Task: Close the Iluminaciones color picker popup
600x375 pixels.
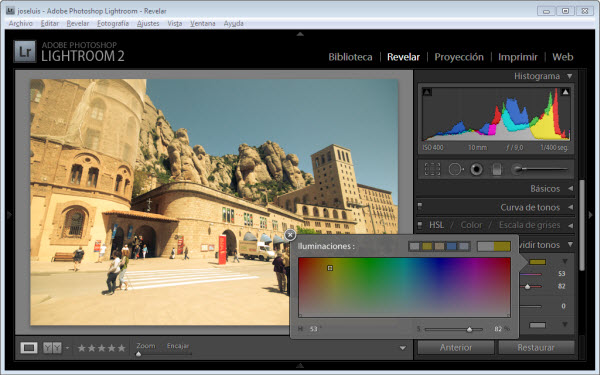Action: [290, 235]
